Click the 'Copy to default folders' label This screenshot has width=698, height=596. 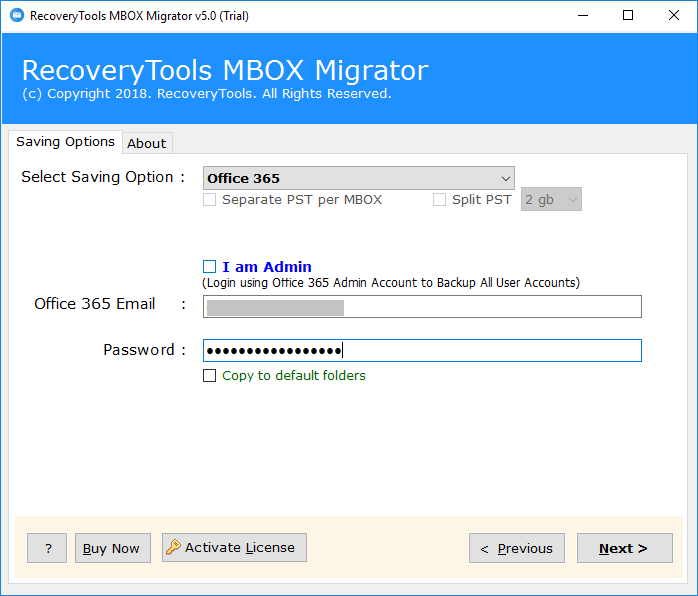click(294, 376)
